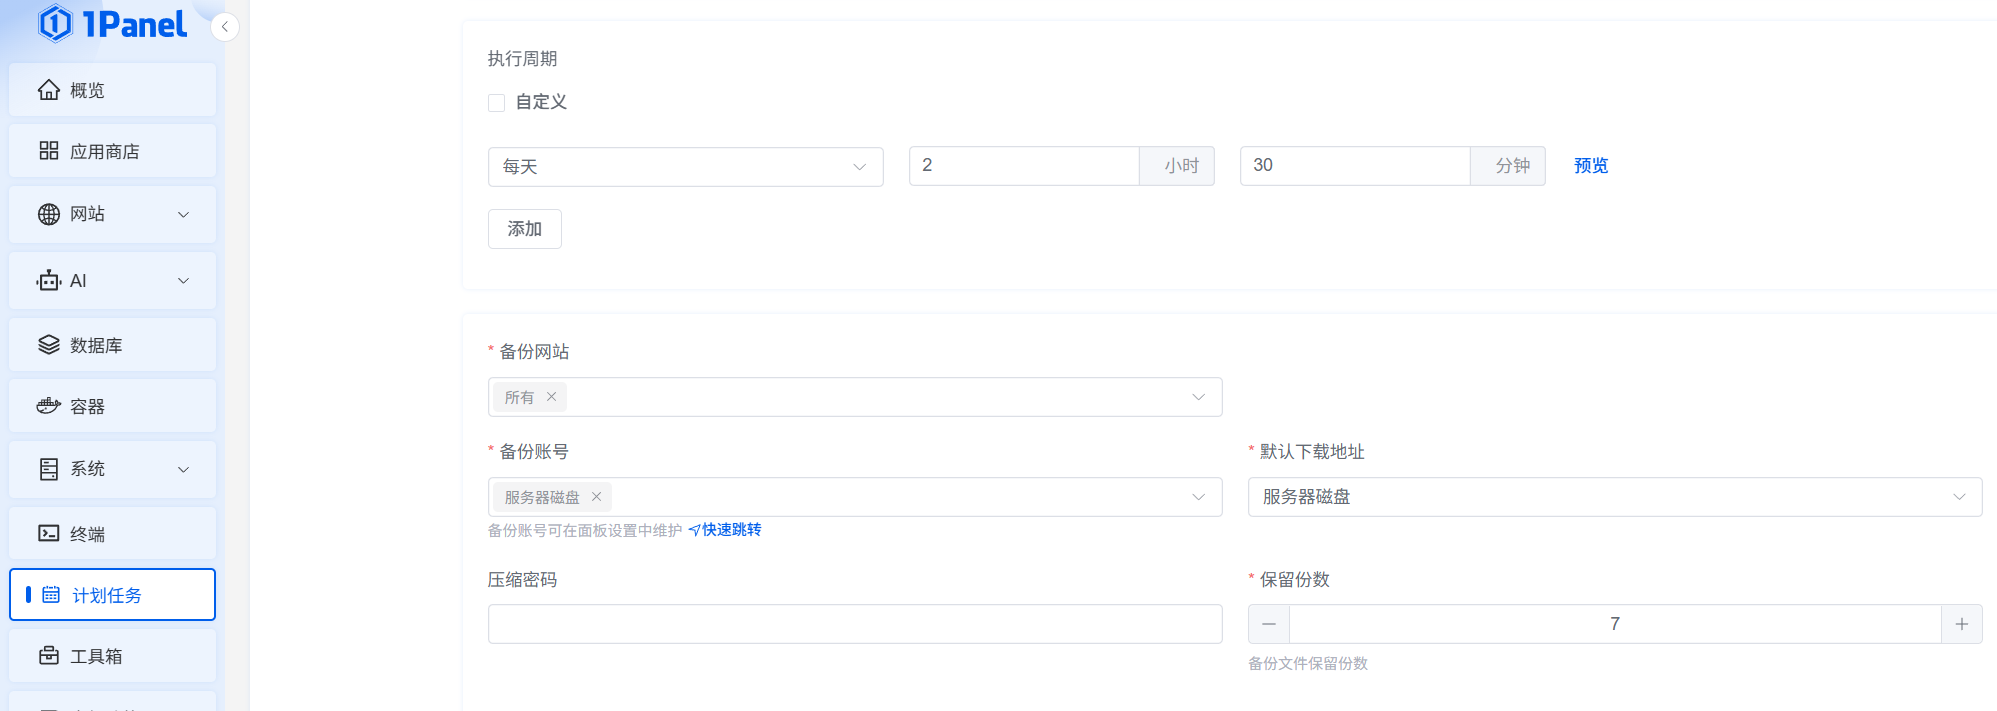This screenshot has height=711, width=1997.
Task: Remove the 服务器磁盘 tag from 备份账号
Action: coord(596,497)
